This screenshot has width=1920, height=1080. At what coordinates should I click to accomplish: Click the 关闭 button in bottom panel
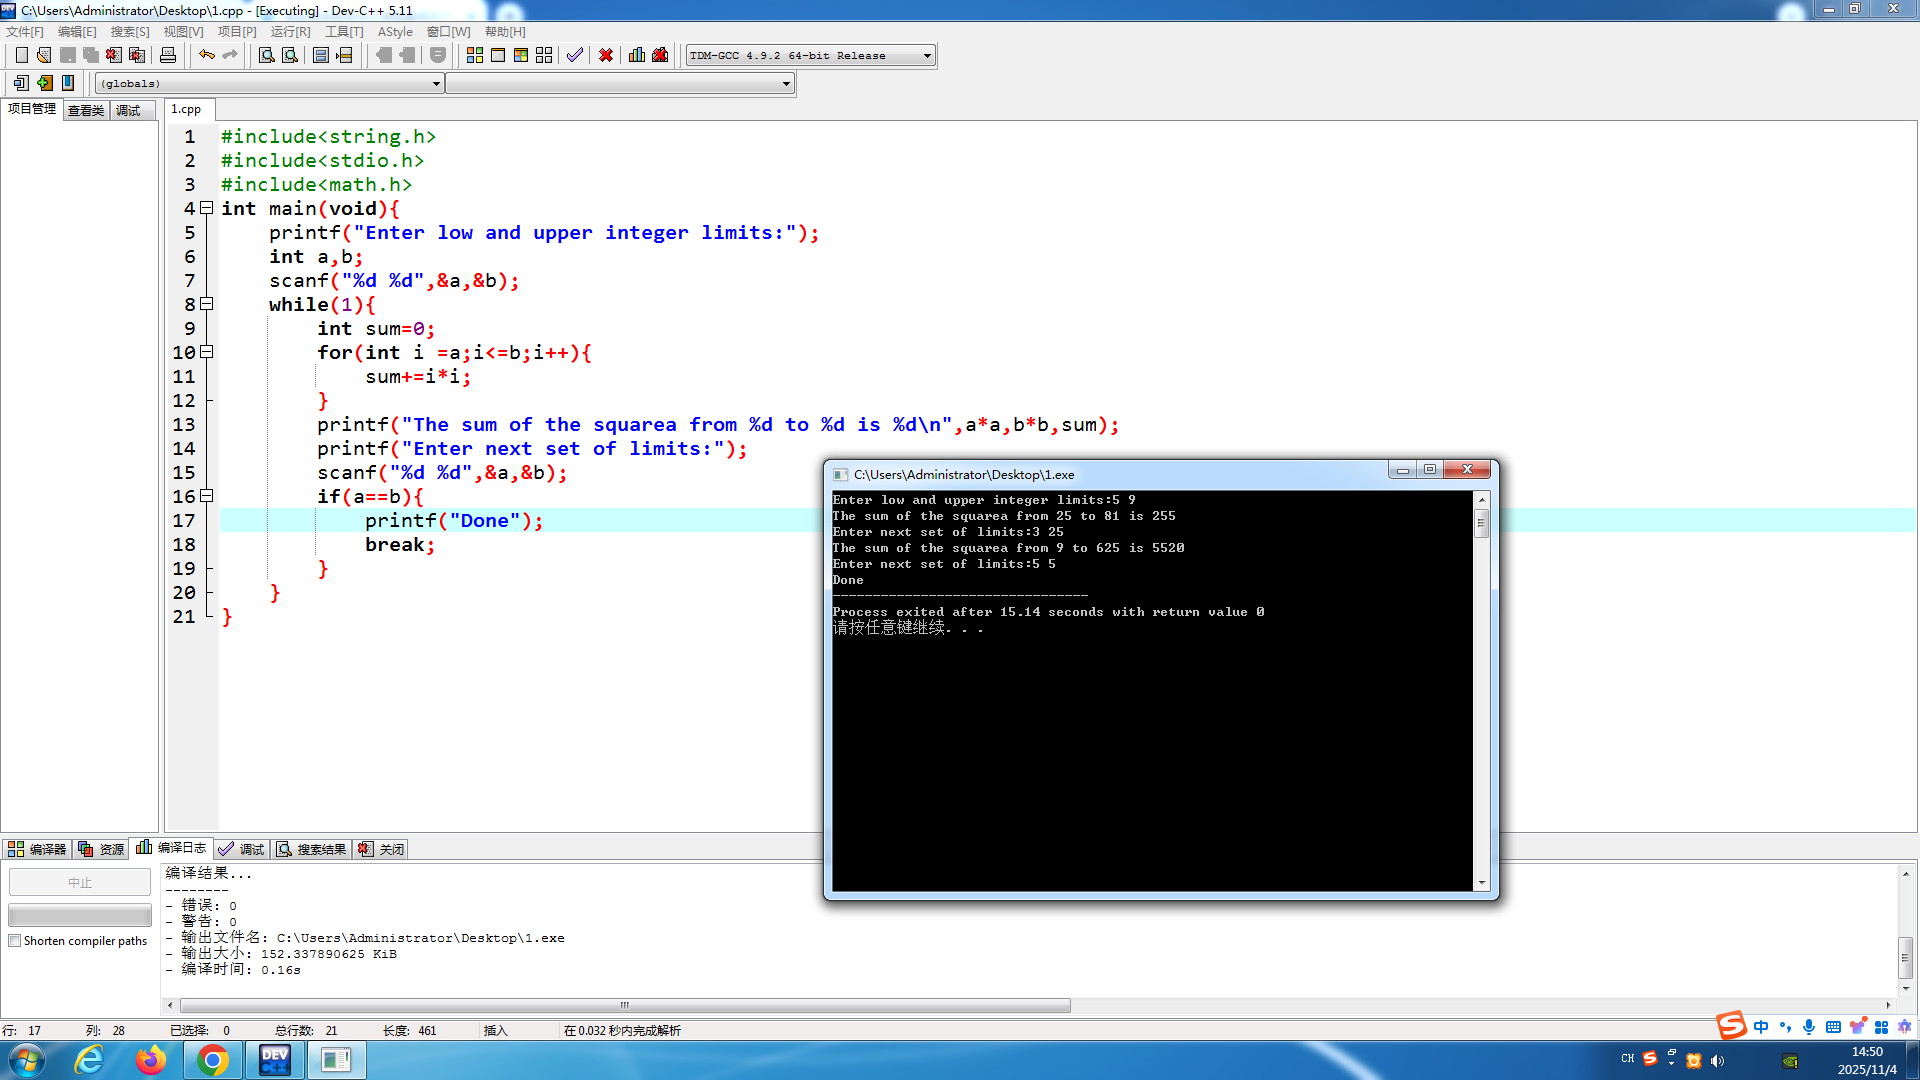coord(382,849)
